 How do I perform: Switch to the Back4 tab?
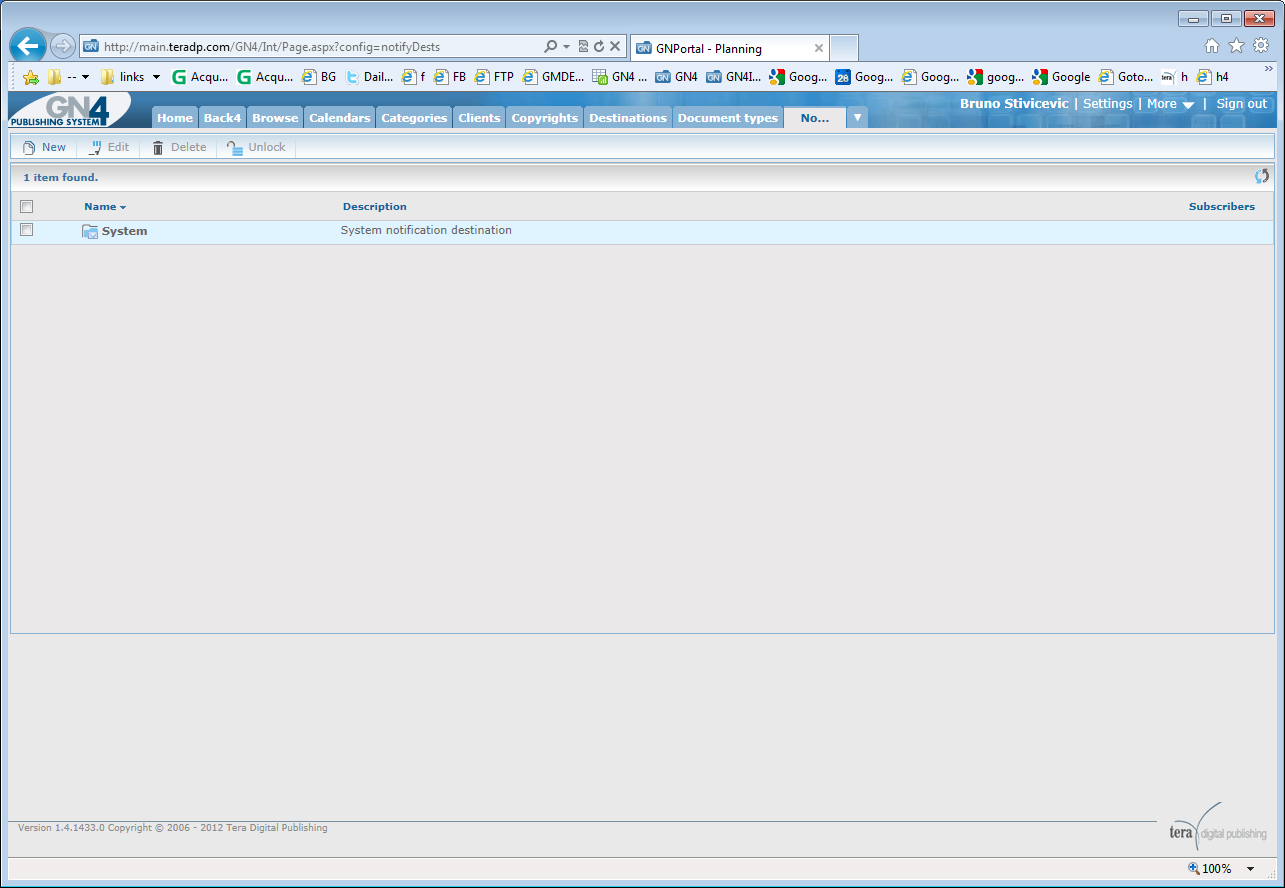222,117
